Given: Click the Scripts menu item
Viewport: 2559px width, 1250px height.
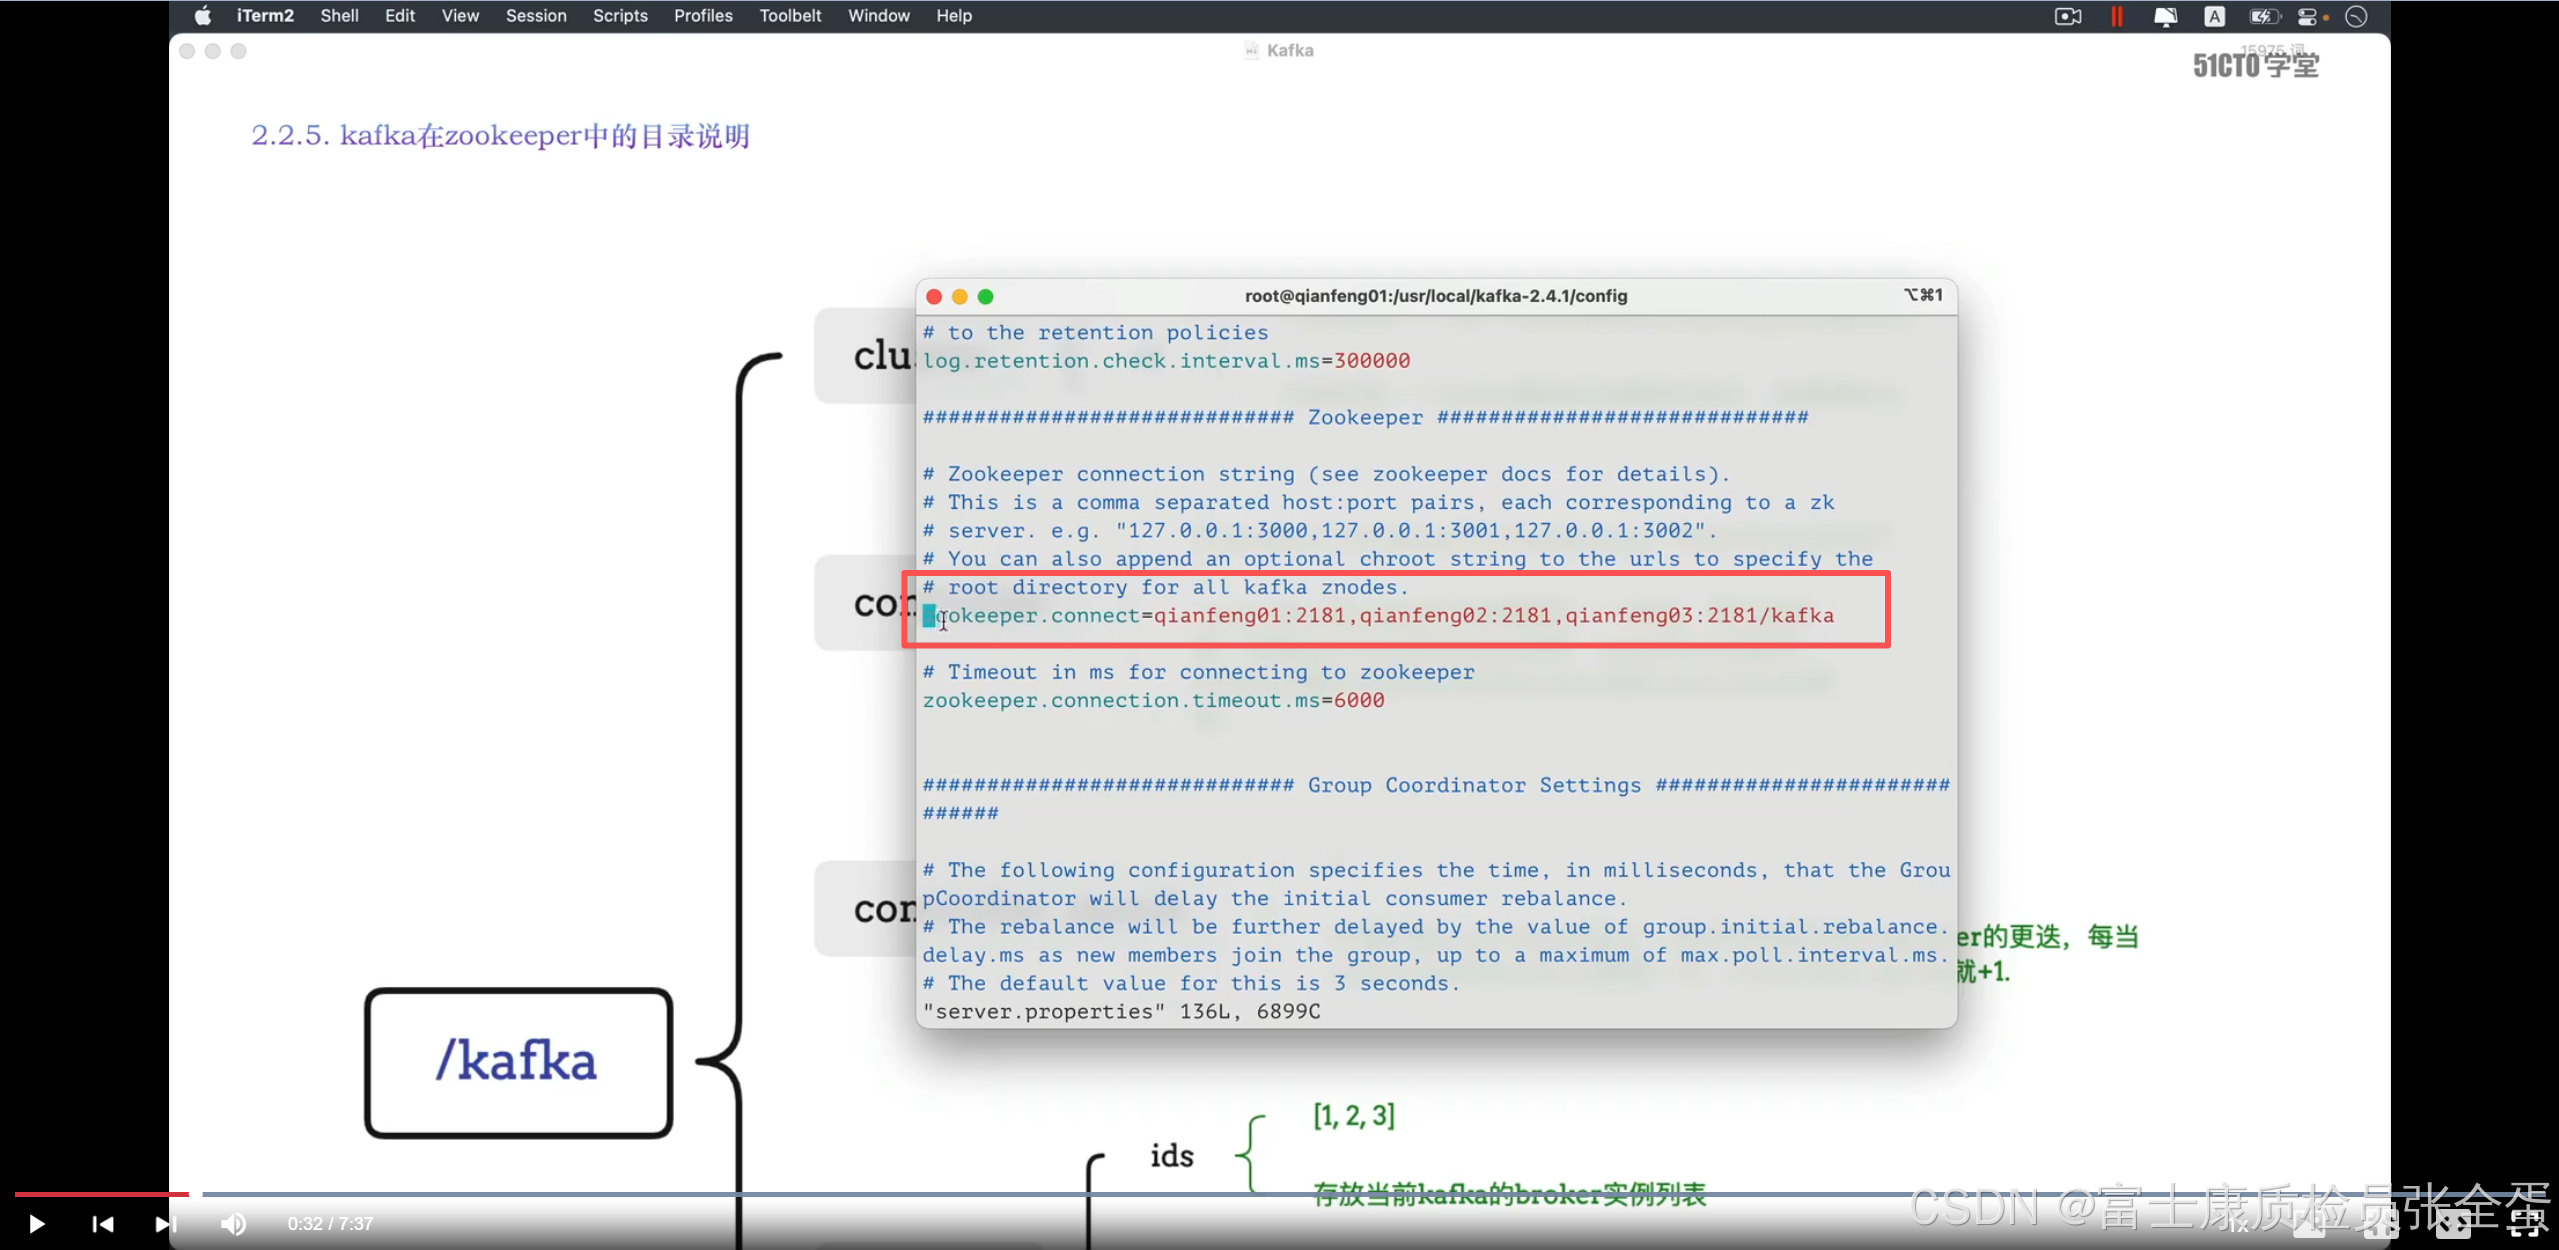Looking at the screenshot, I should point(619,16).
